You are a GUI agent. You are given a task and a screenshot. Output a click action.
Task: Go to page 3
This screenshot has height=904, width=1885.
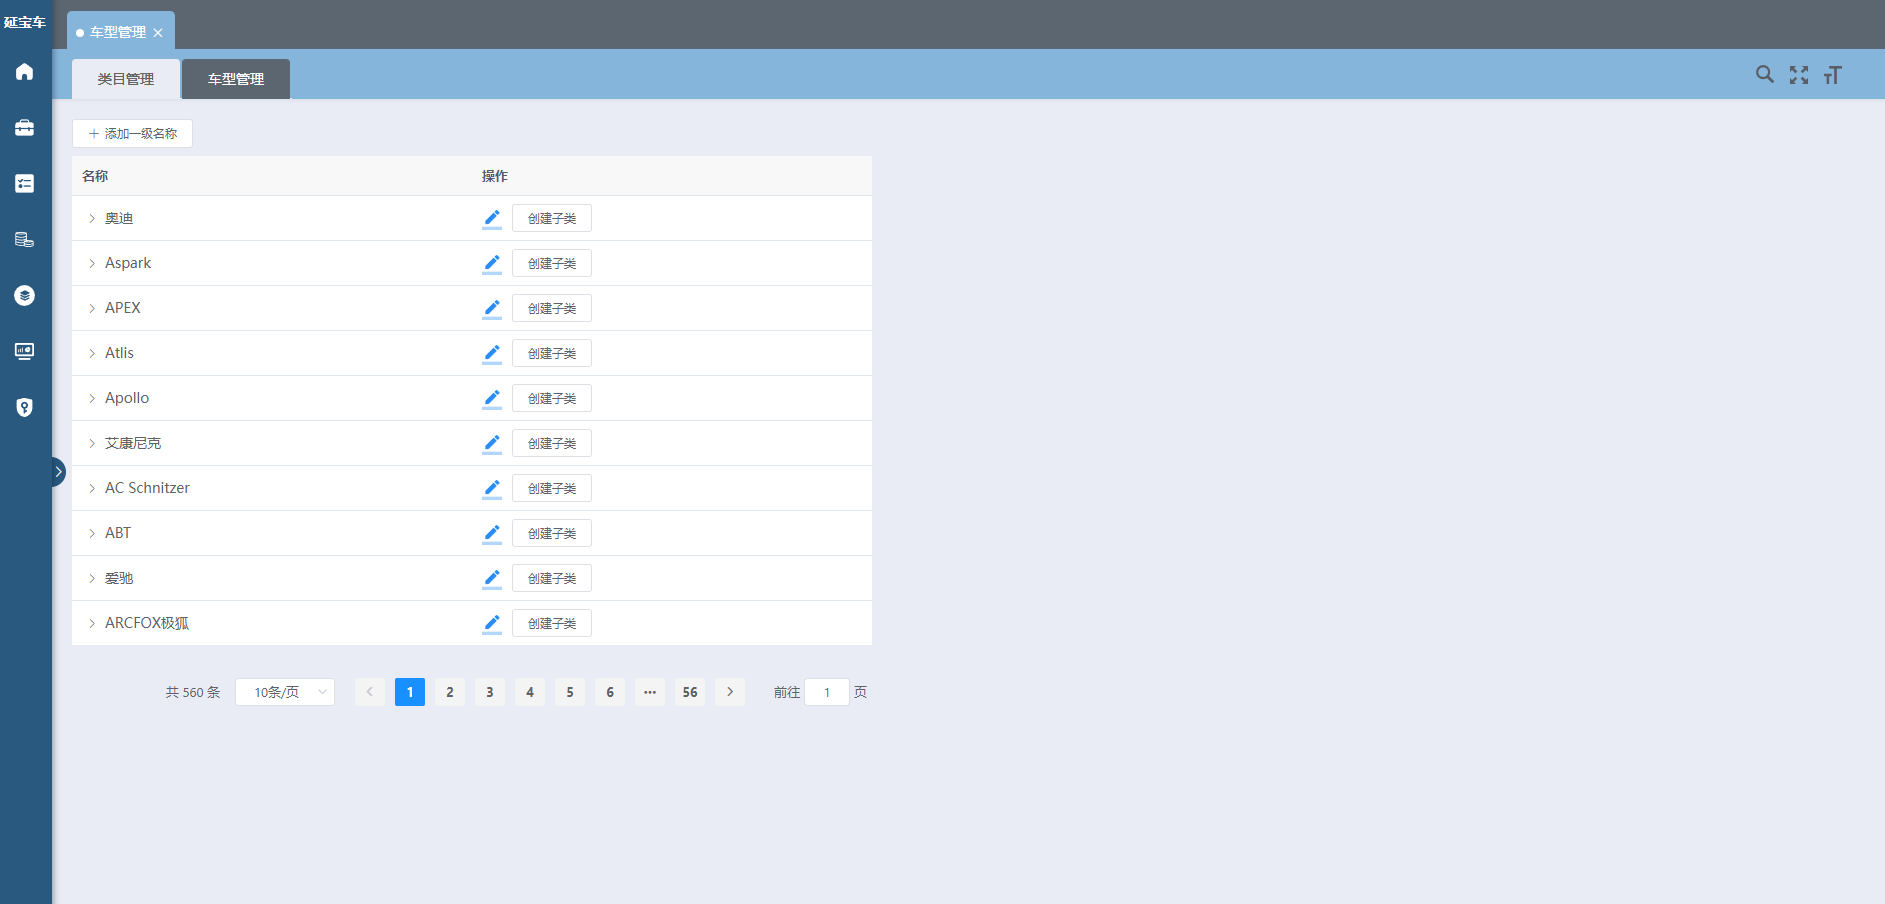pos(490,692)
